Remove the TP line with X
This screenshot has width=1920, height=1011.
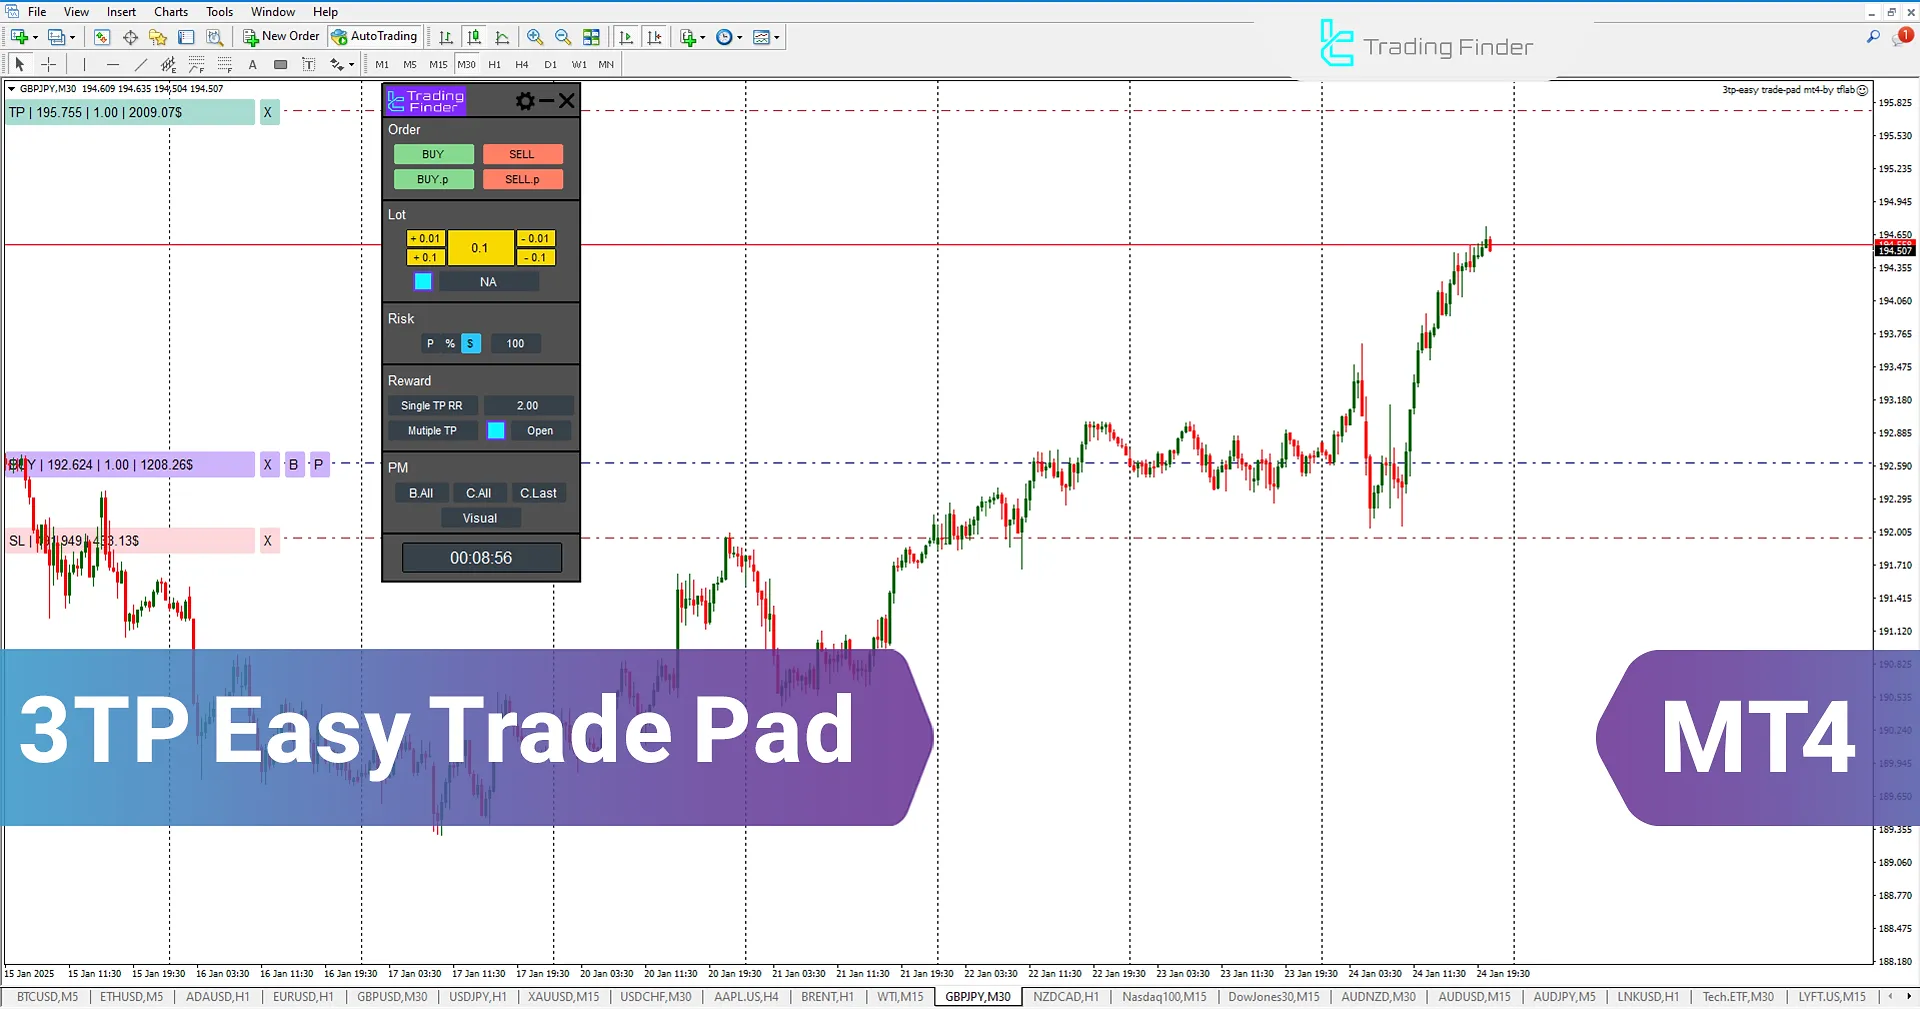coord(267,113)
